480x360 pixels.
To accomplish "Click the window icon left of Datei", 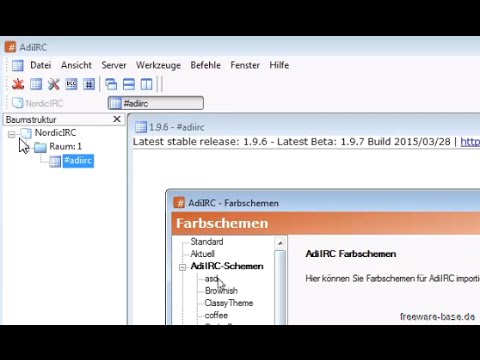I will 18,65.
